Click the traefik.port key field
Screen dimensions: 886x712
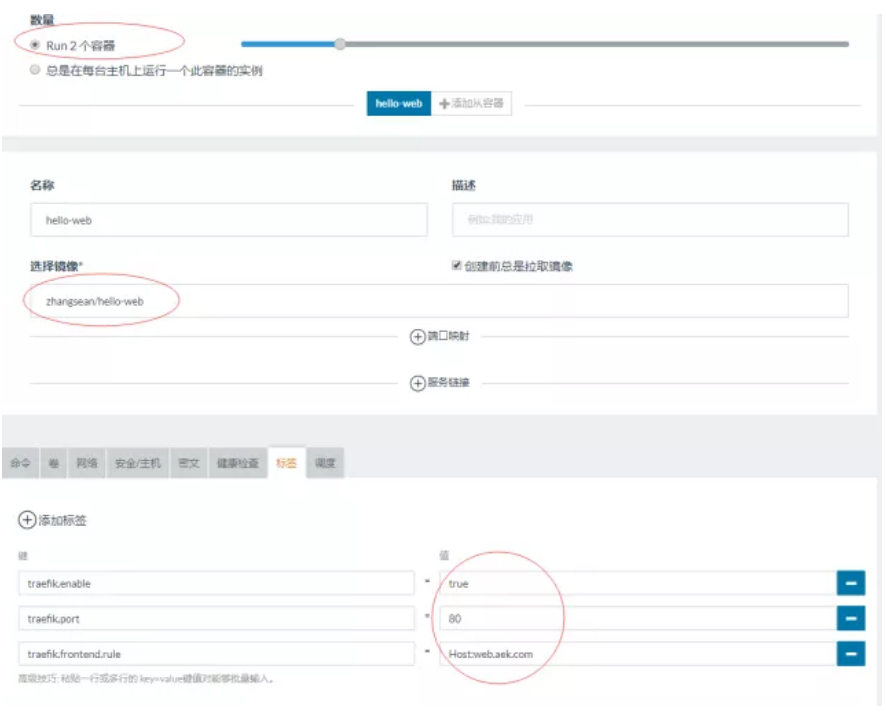point(216,619)
